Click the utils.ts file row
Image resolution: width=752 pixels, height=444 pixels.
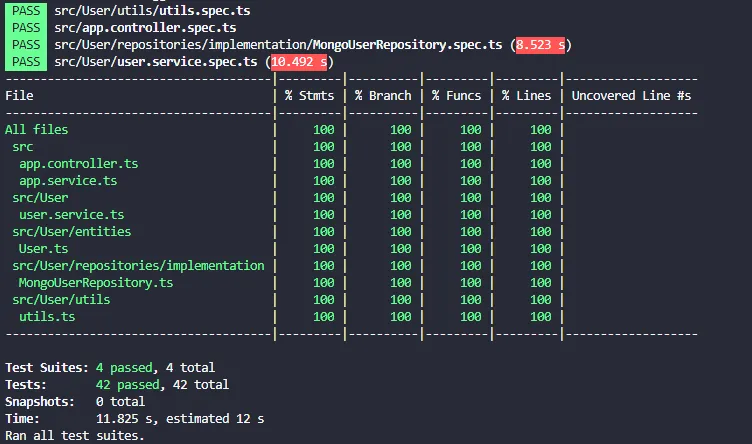click(x=47, y=317)
